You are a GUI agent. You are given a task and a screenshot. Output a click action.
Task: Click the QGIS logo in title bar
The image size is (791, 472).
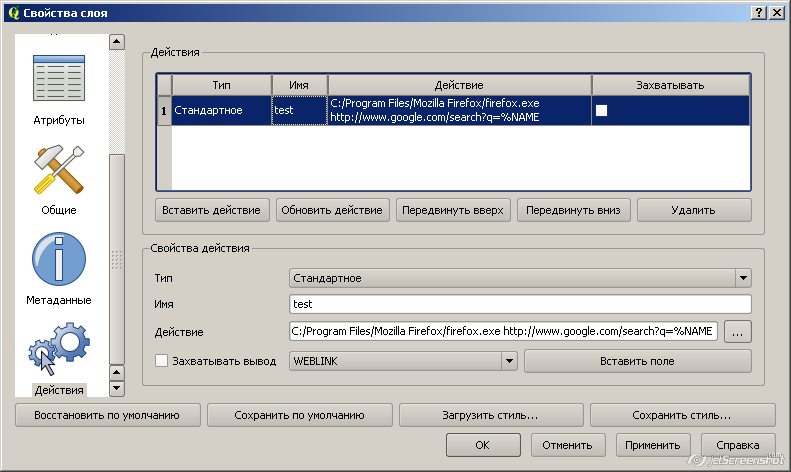tap(14, 13)
